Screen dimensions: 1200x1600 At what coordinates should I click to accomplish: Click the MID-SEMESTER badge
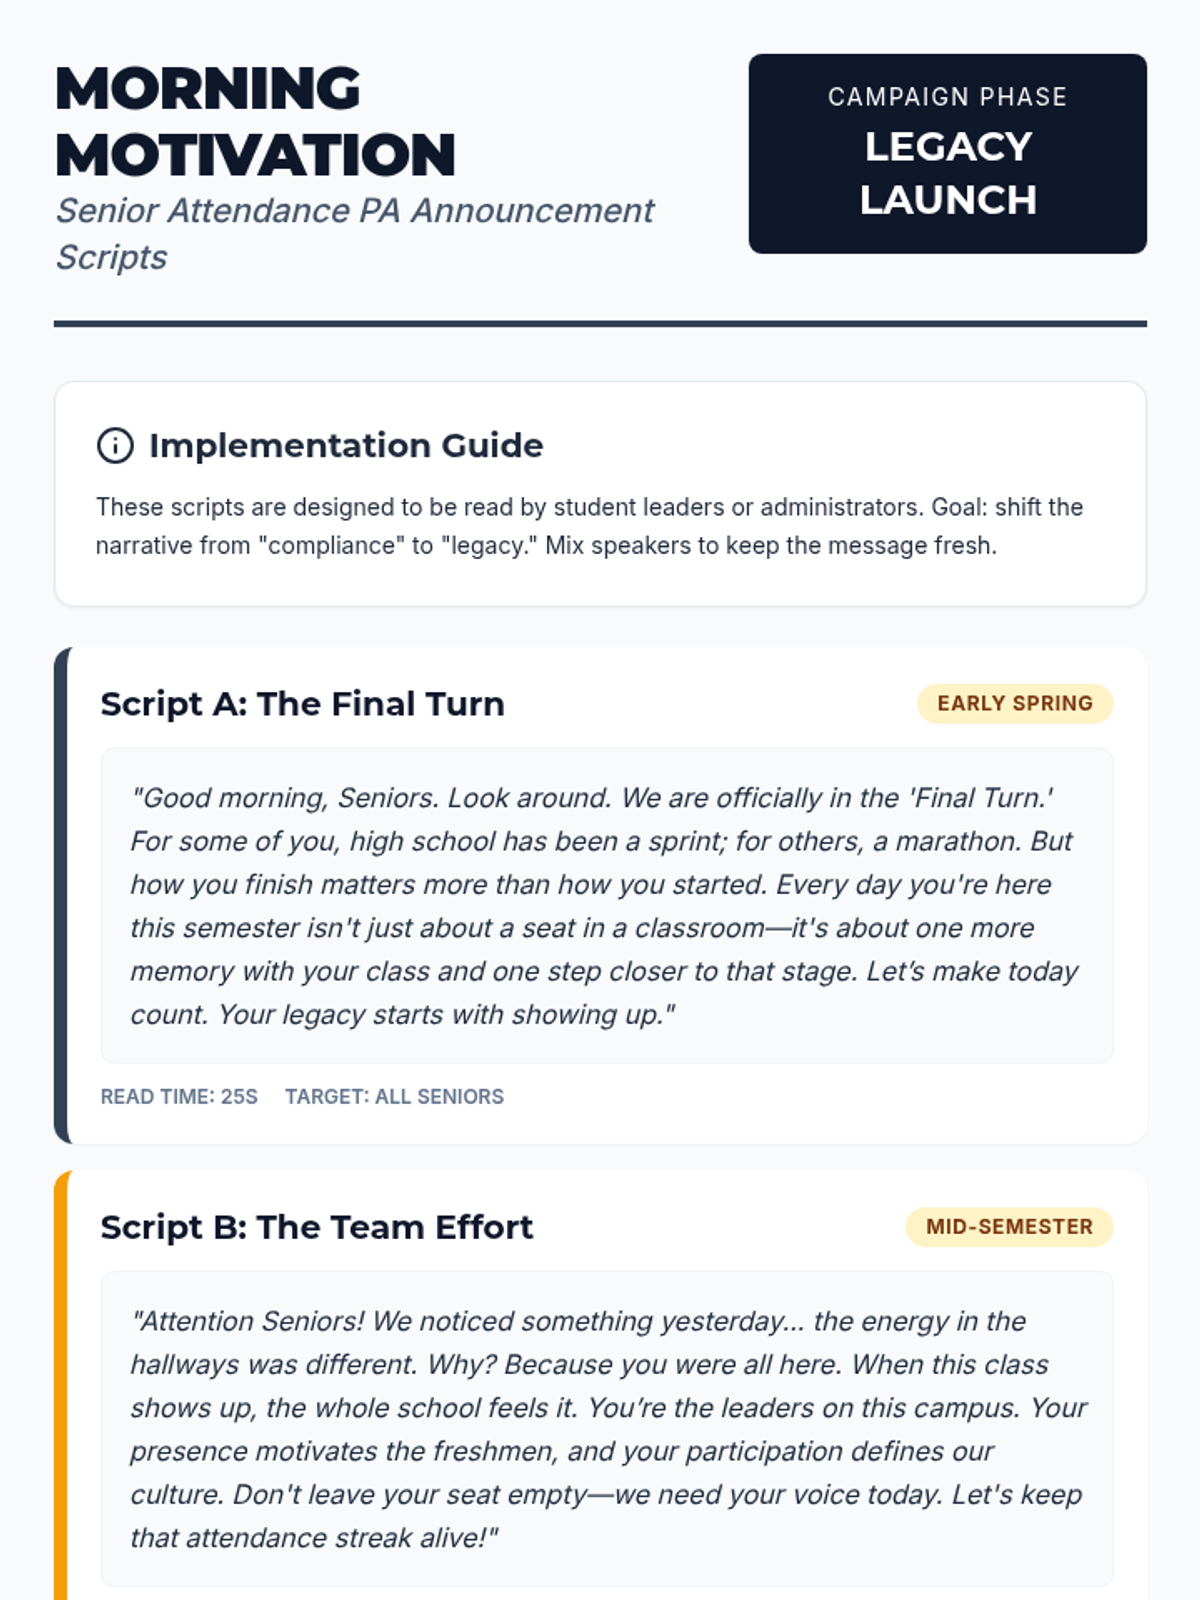(1009, 1226)
